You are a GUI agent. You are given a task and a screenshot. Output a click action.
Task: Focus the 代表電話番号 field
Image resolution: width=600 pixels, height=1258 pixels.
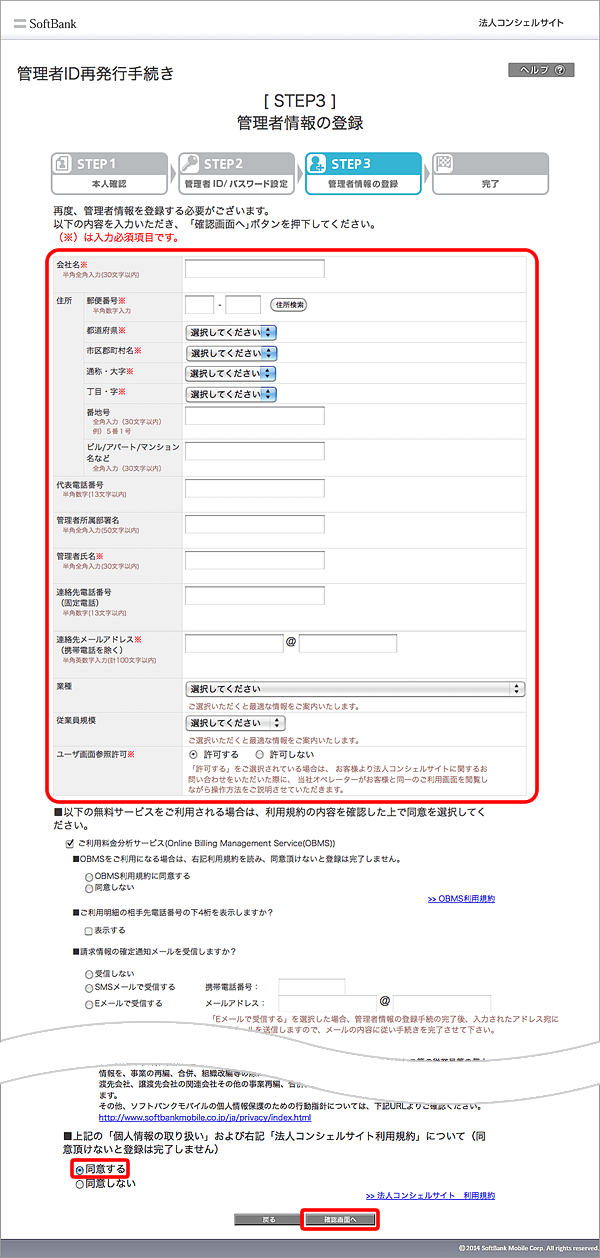click(255, 488)
